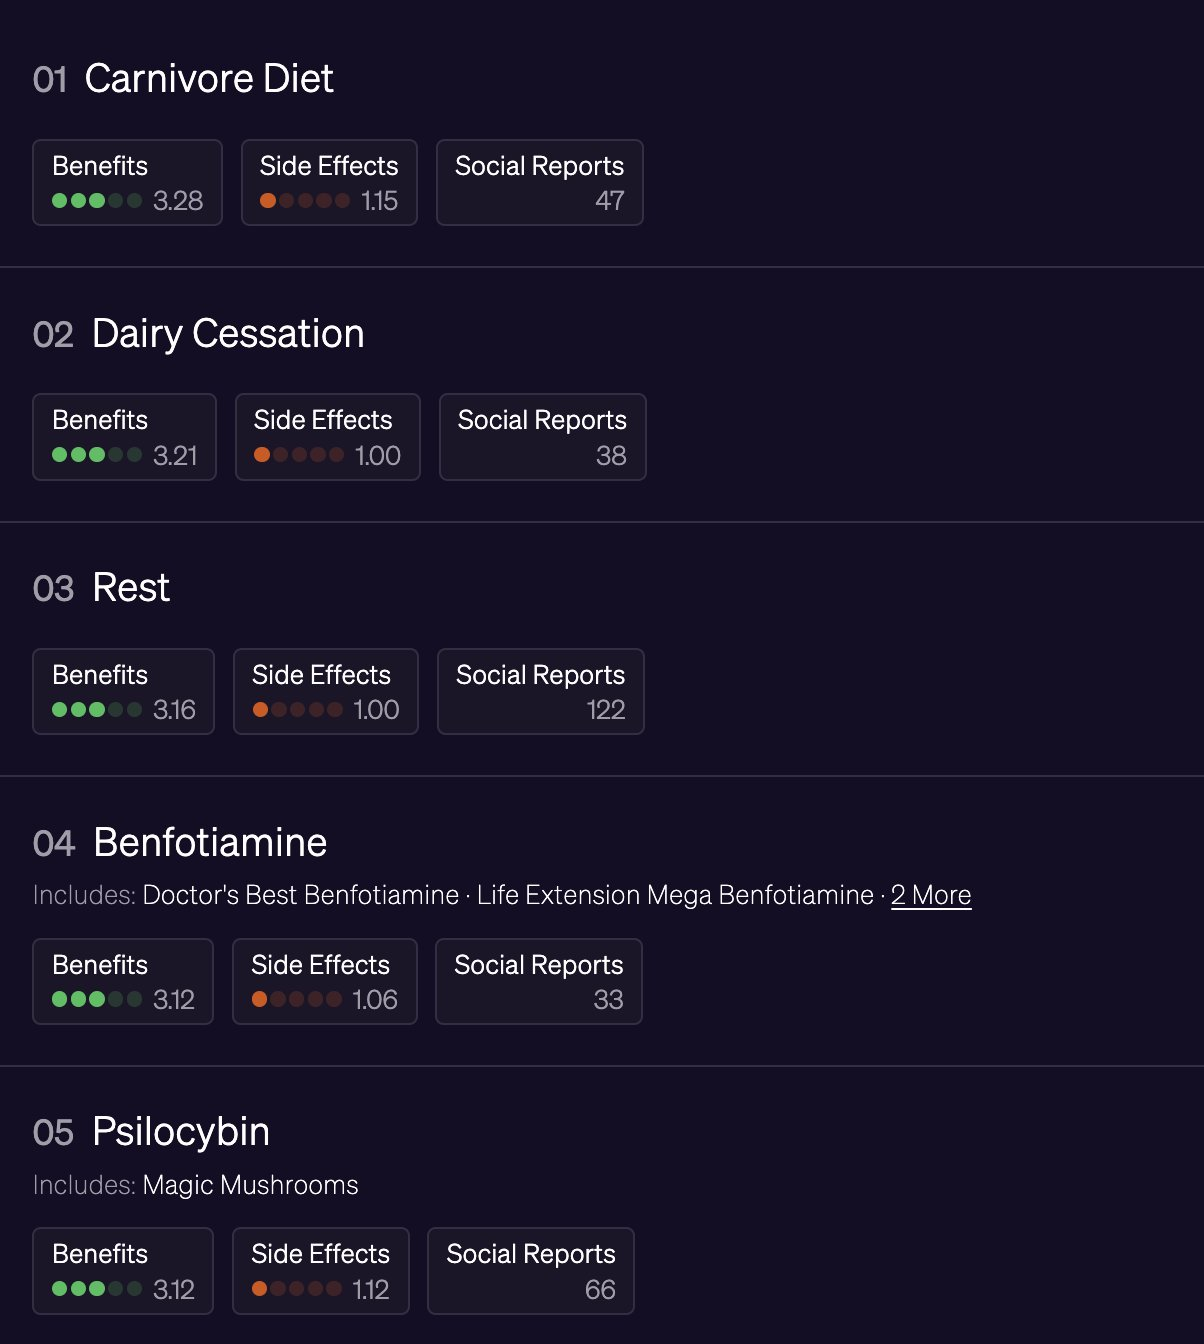Open Benfotiamine Social Reports 33 card
Screen dimensions: 1204x1344
pos(539,982)
